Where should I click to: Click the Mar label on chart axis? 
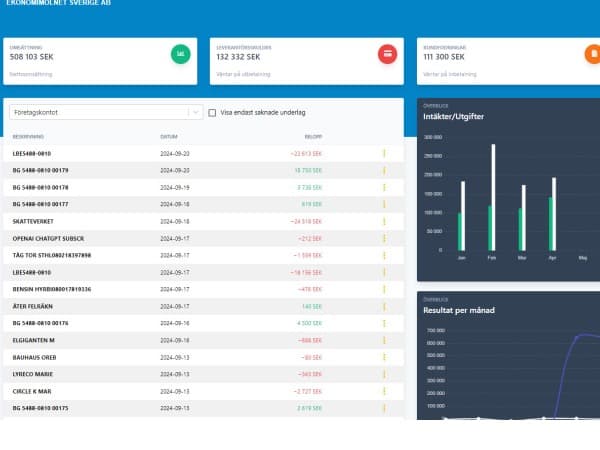522,258
